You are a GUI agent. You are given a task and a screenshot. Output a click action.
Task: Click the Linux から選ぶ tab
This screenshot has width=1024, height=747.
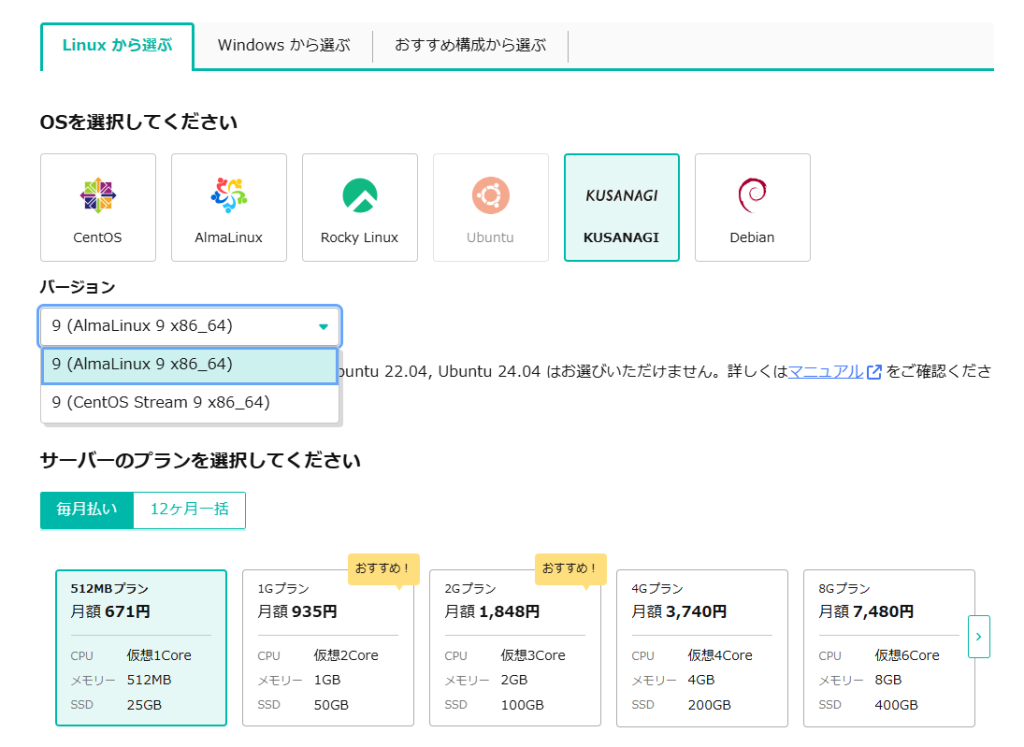point(117,45)
